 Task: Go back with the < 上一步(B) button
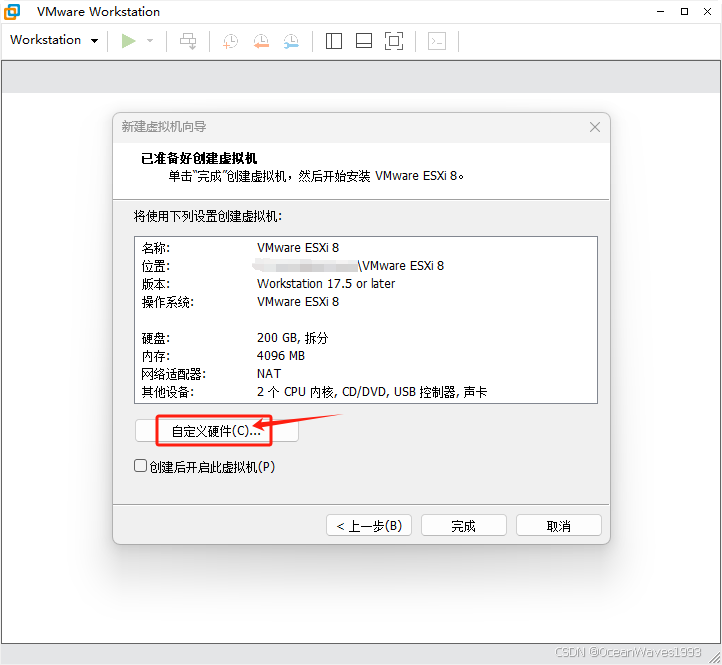[369, 525]
